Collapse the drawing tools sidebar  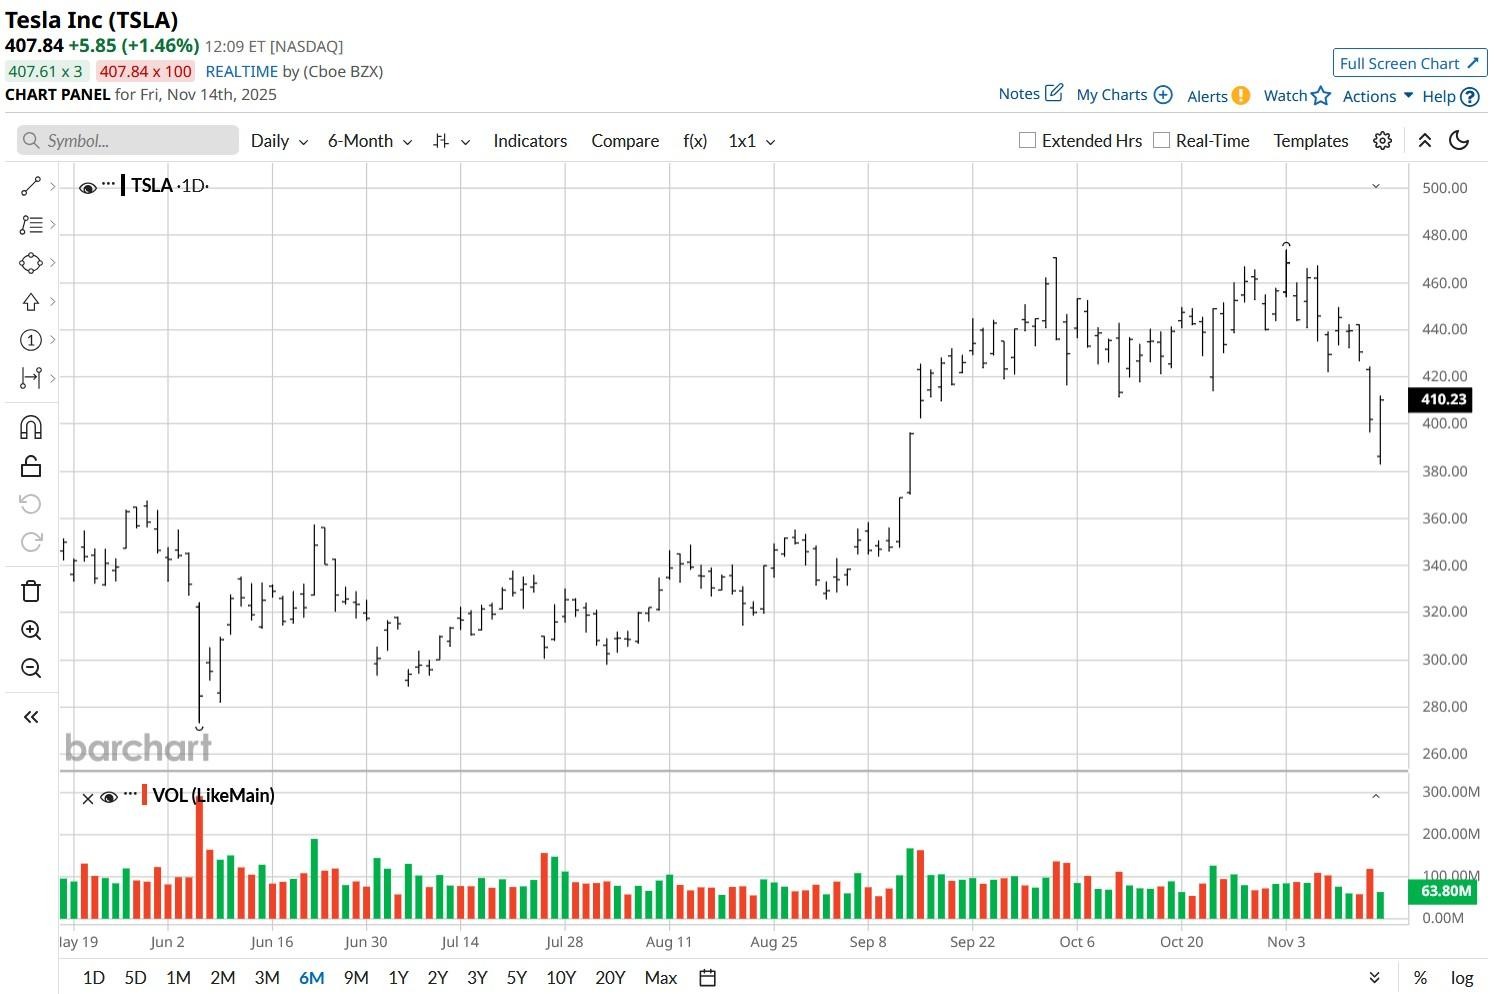pyautogui.click(x=31, y=717)
